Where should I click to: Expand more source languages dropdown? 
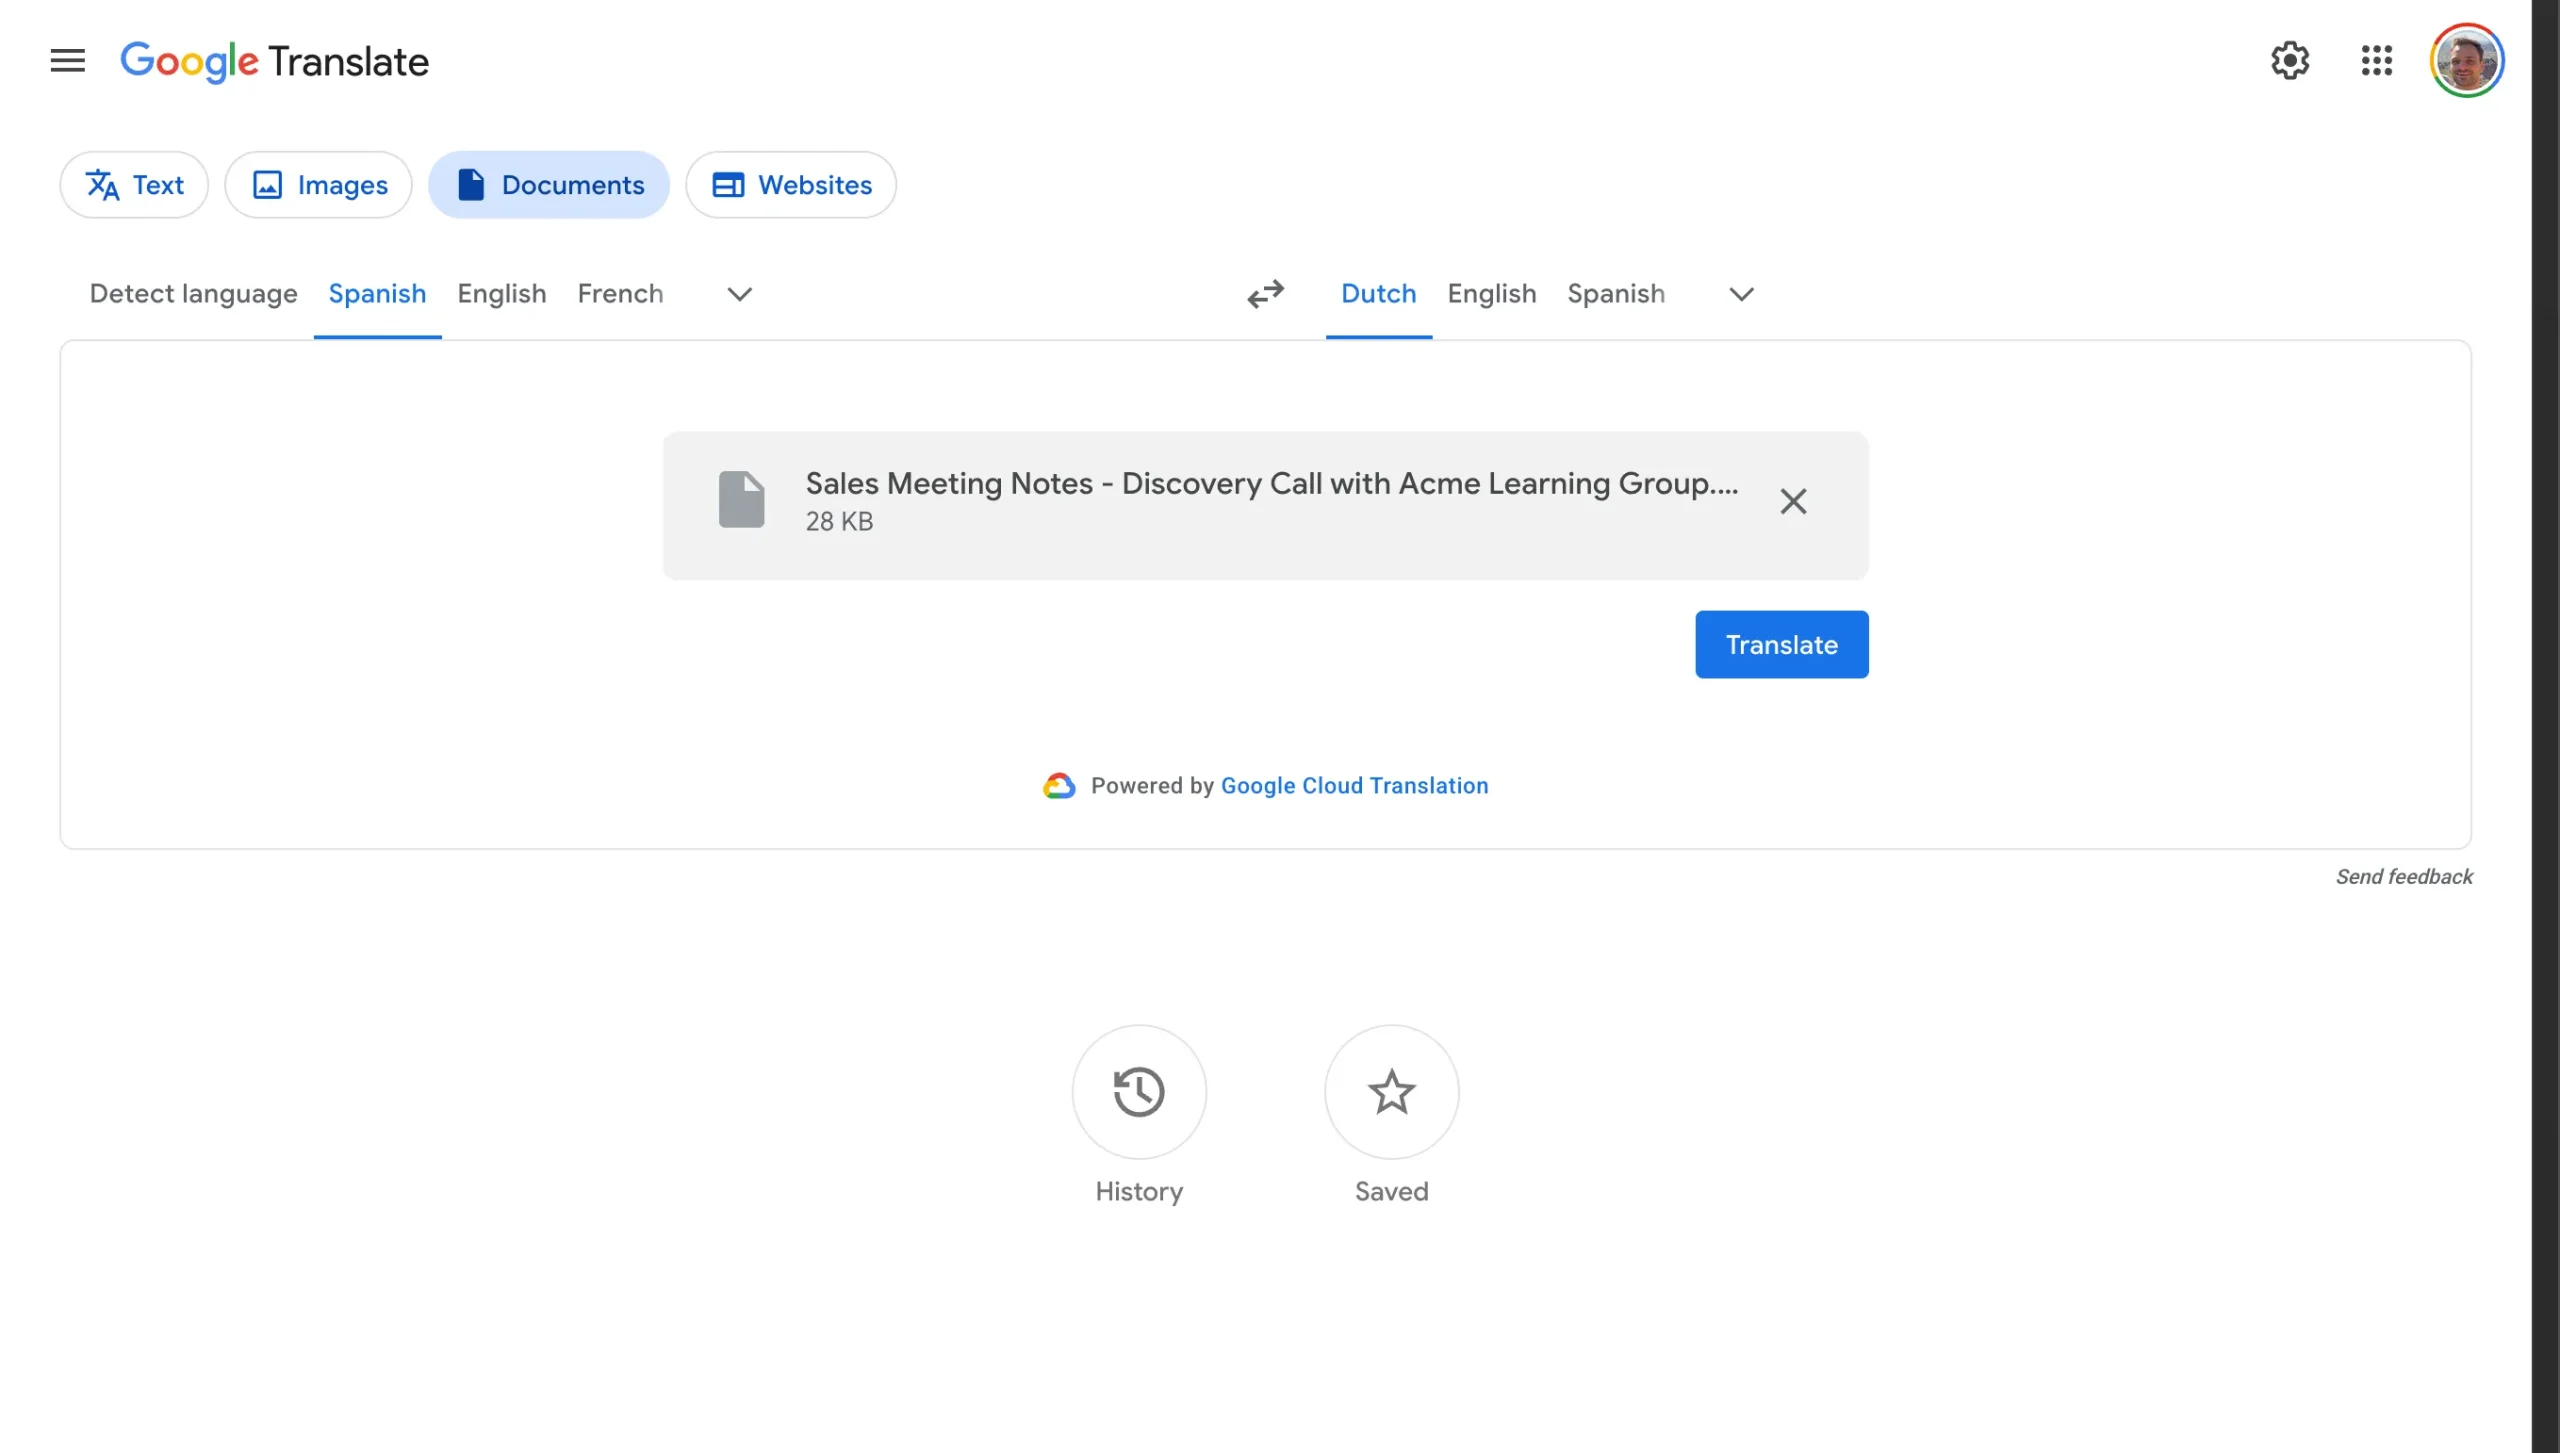739,294
